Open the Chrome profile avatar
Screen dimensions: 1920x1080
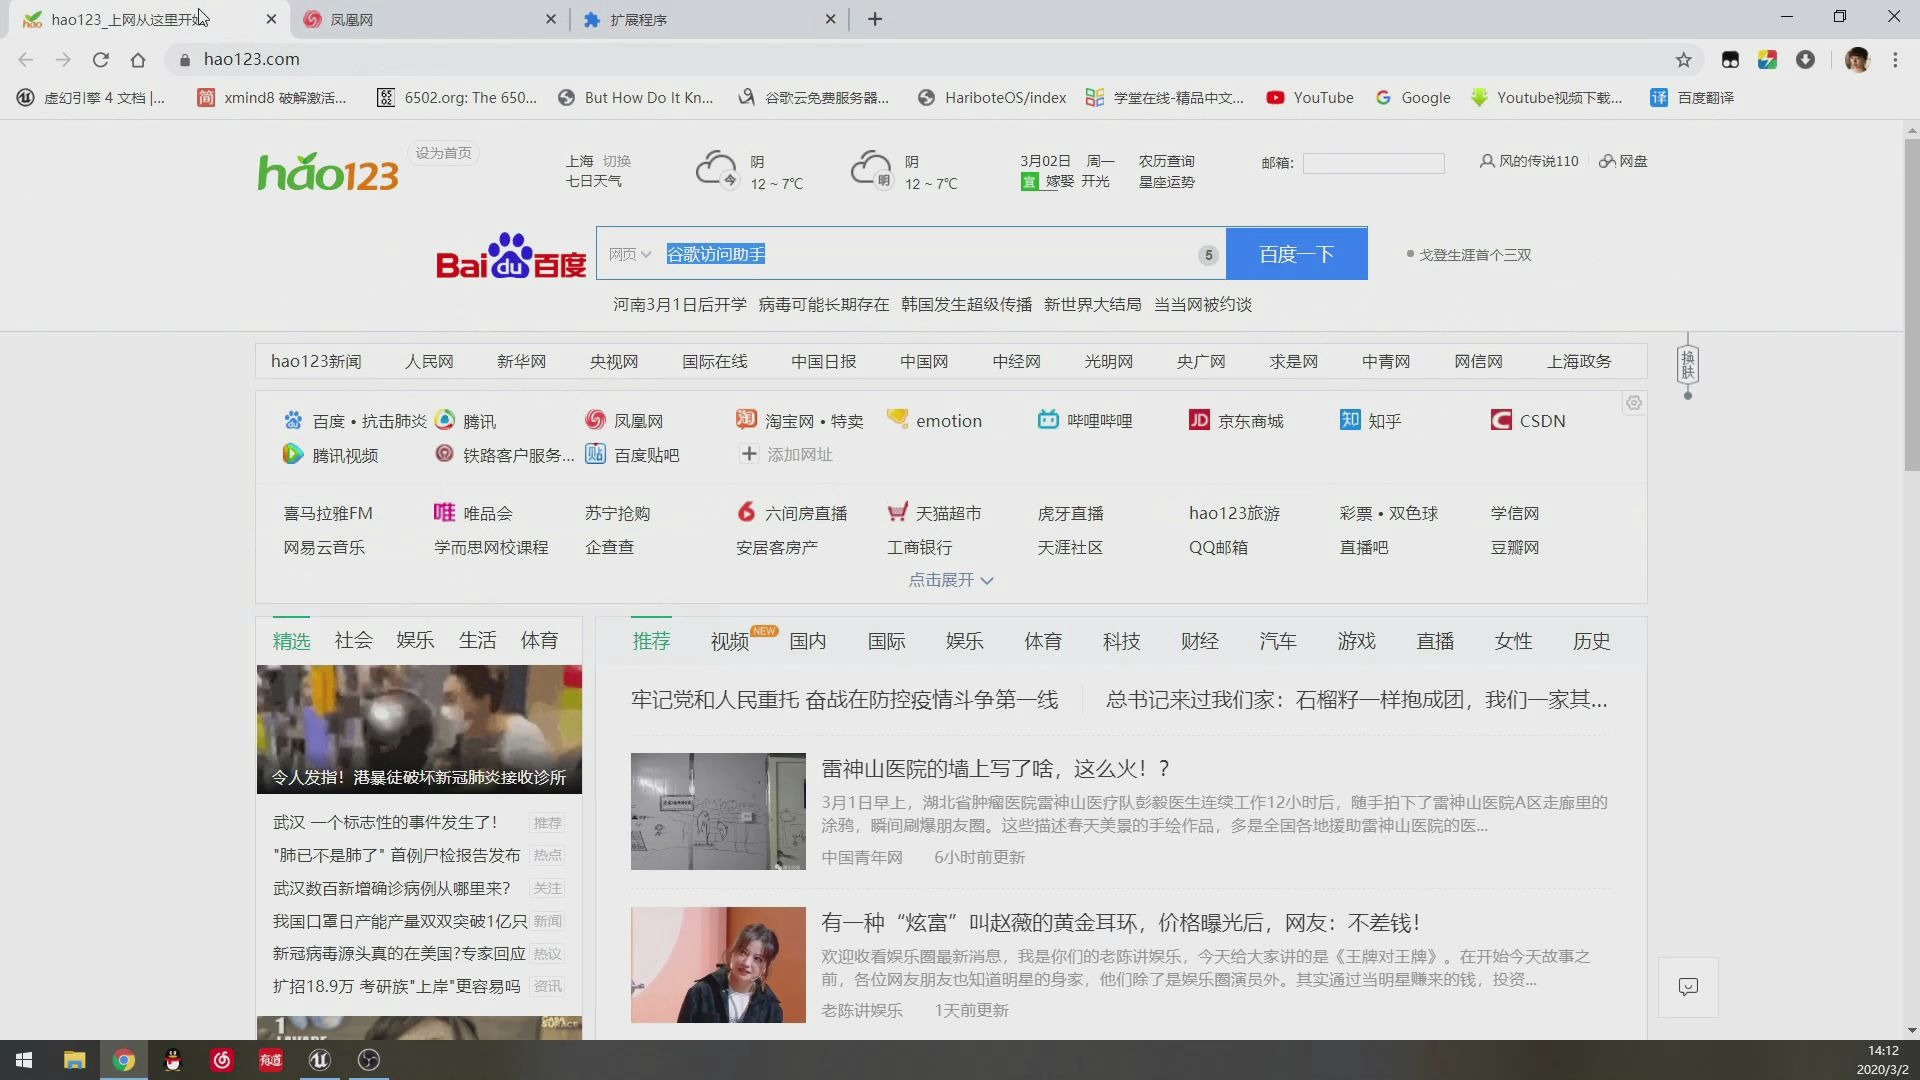(1857, 60)
